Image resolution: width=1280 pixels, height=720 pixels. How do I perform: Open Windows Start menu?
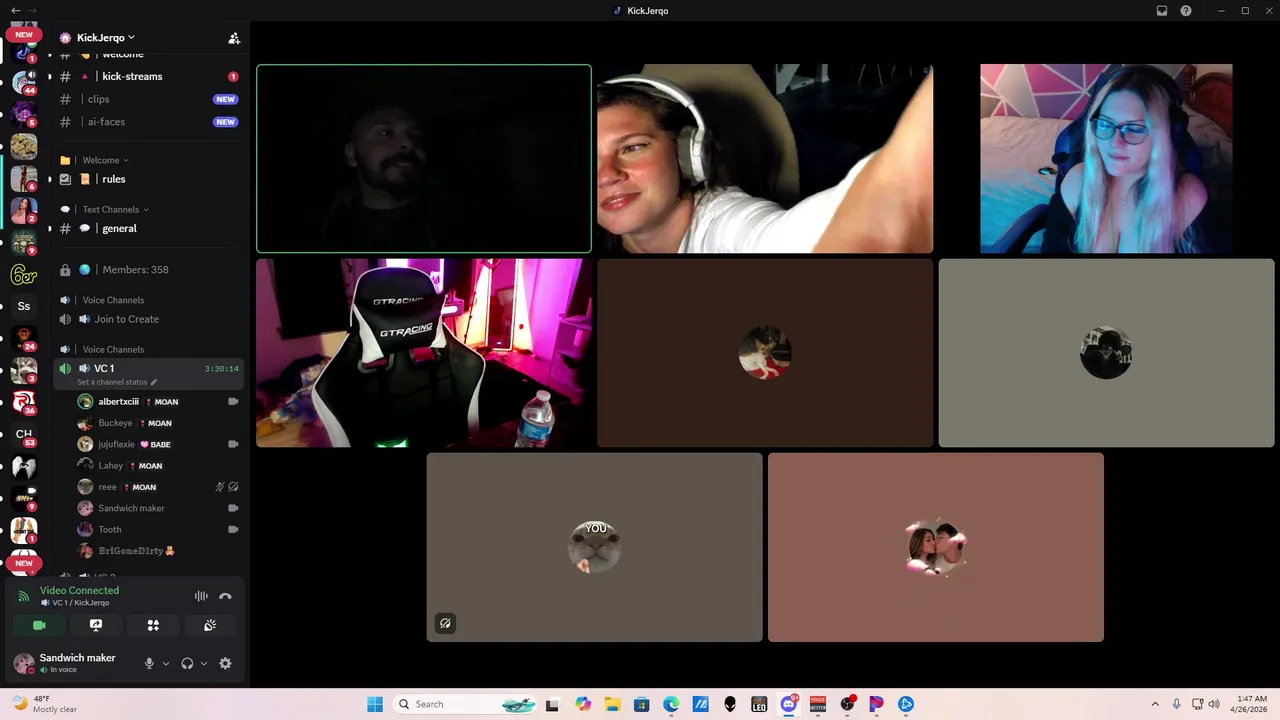375,704
